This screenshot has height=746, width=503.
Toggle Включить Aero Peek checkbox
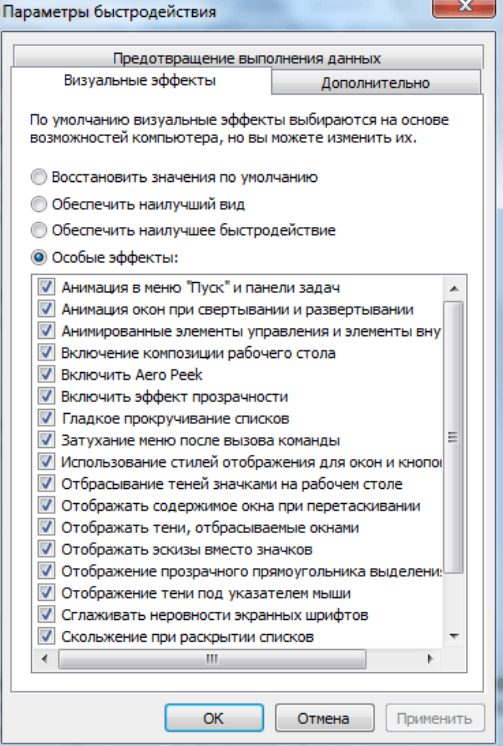coord(46,374)
